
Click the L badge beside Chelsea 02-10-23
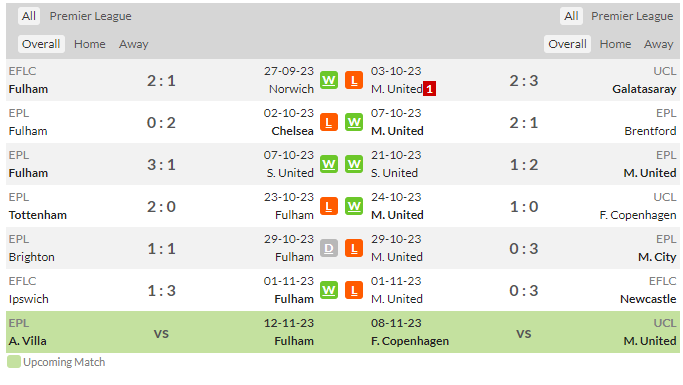329,122
